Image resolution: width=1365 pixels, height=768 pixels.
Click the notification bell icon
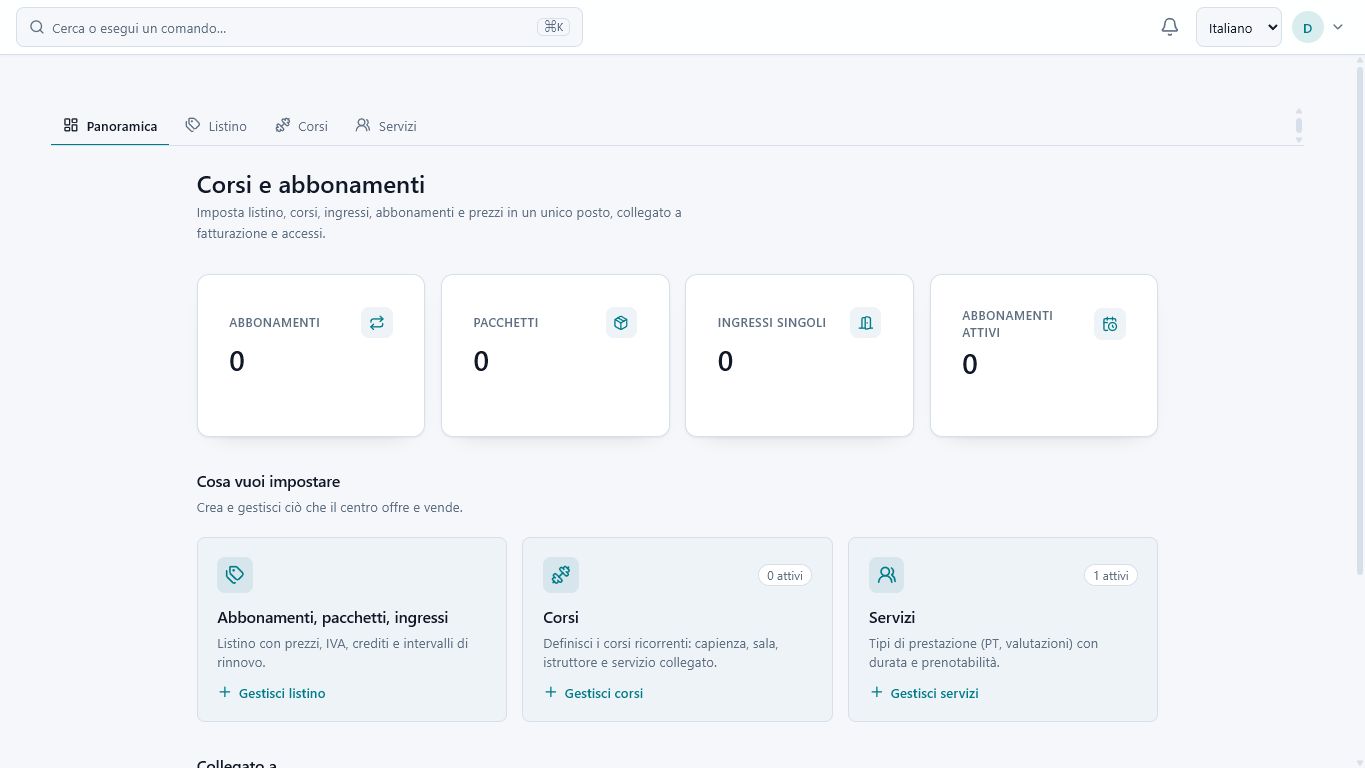tap(1170, 27)
